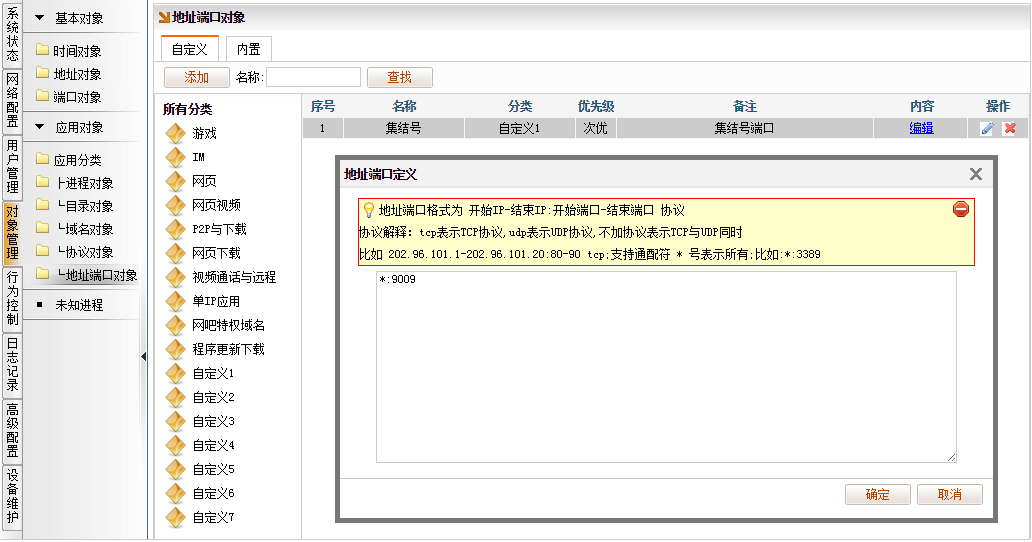The image size is (1032, 542).
Task: Click folder icon beside 域名对象
Action: (43, 228)
